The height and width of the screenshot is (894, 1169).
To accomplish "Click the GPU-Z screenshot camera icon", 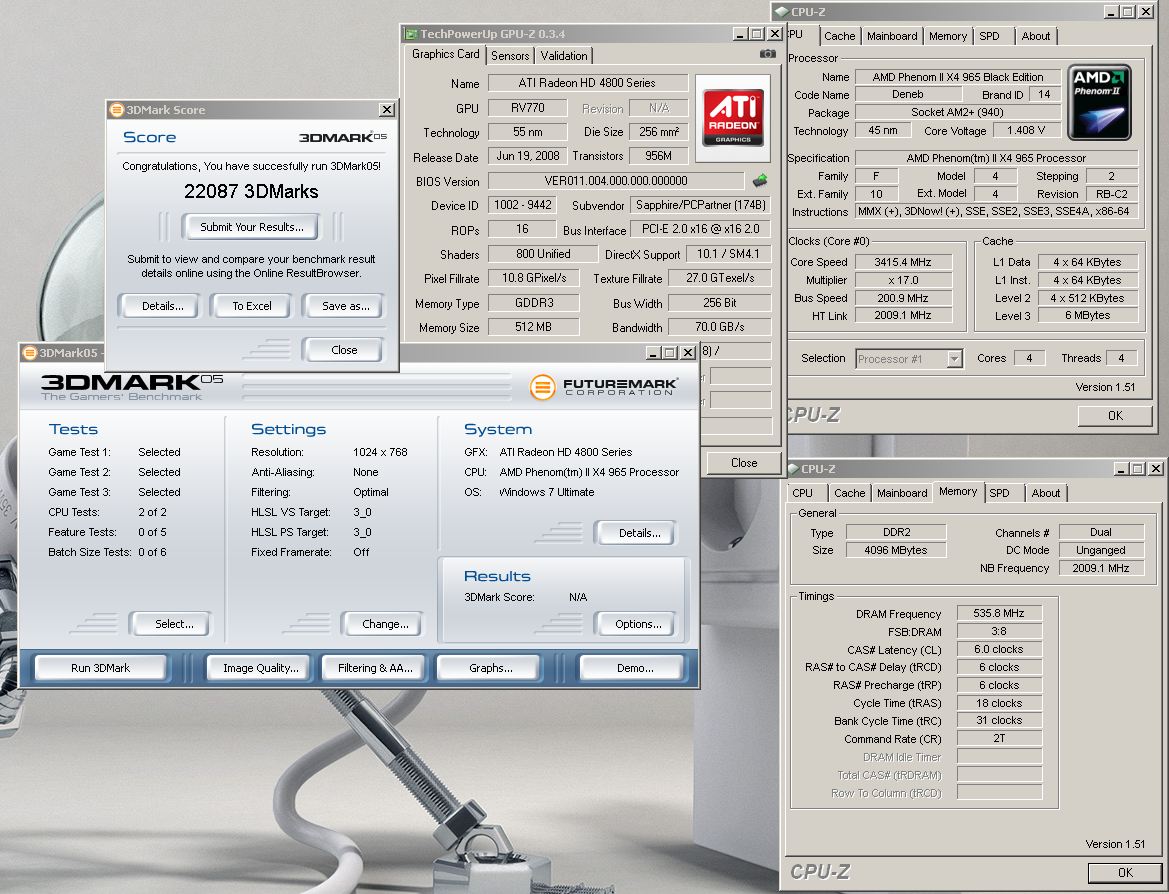I will point(767,54).
